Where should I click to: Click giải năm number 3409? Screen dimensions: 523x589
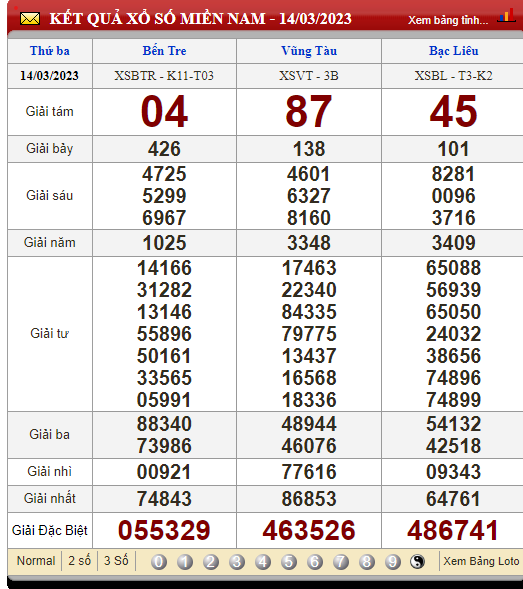(x=453, y=243)
